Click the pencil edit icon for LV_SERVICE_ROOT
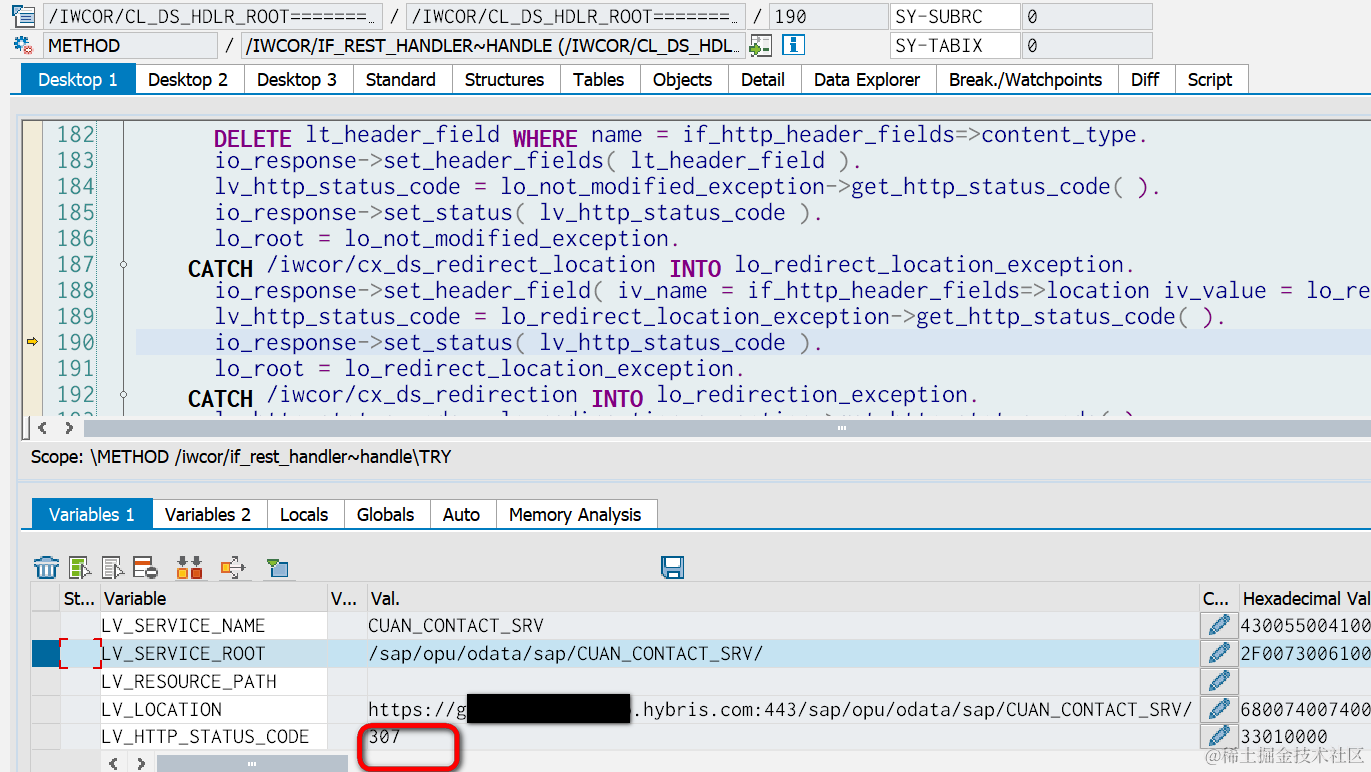The height and width of the screenshot is (772, 1371). [1218, 653]
